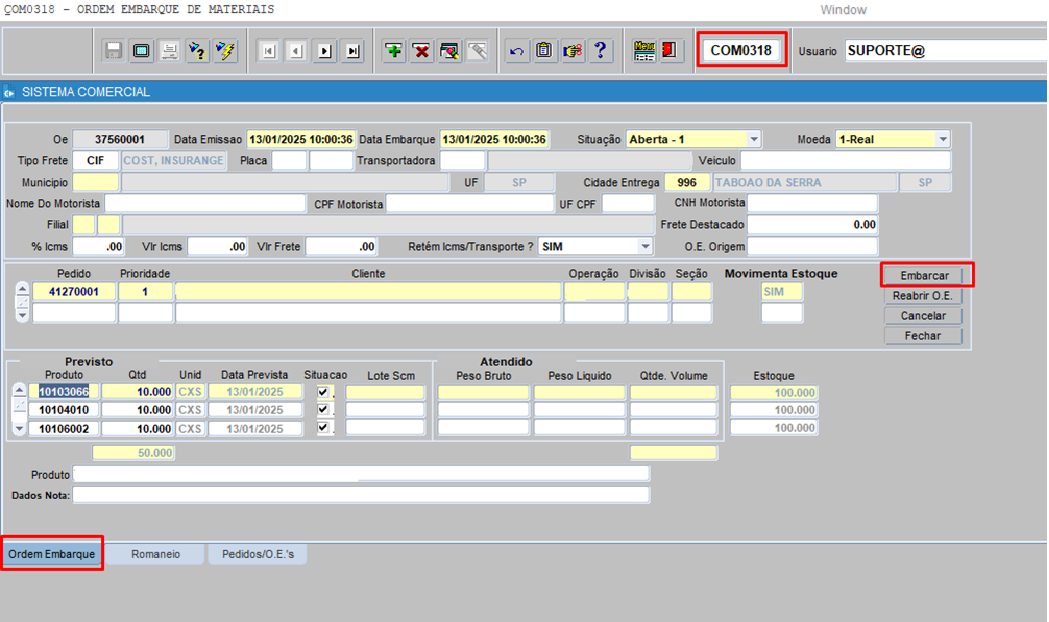The image size is (1049, 622).
Task: Click the blue undo arrow icon
Action: tap(516, 51)
